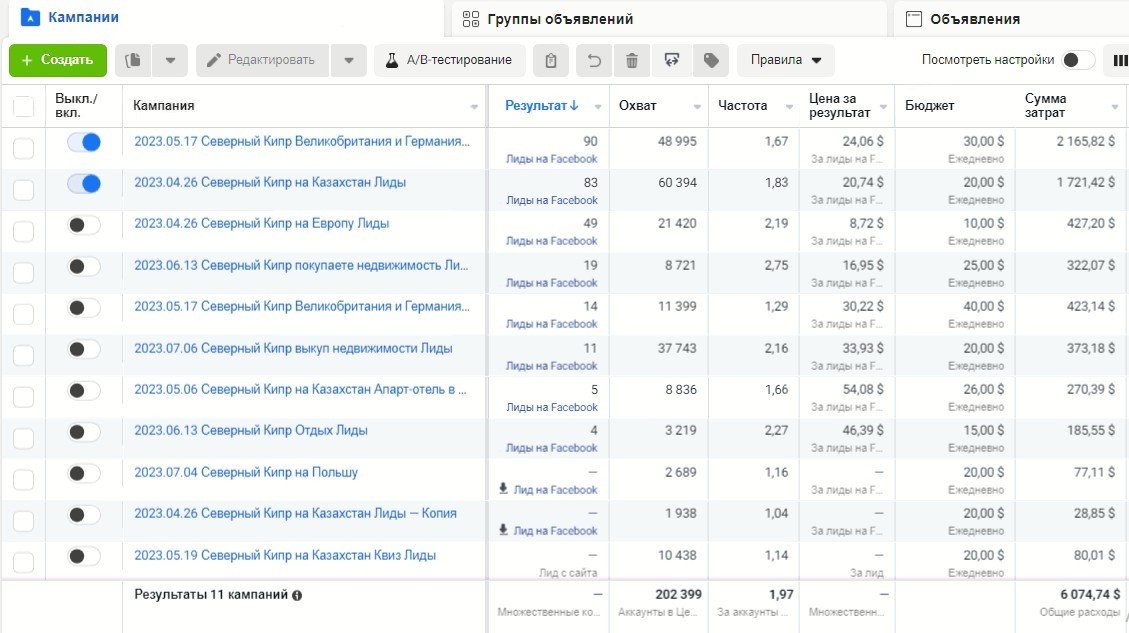Click the tag label icon in toolbar

(711, 60)
